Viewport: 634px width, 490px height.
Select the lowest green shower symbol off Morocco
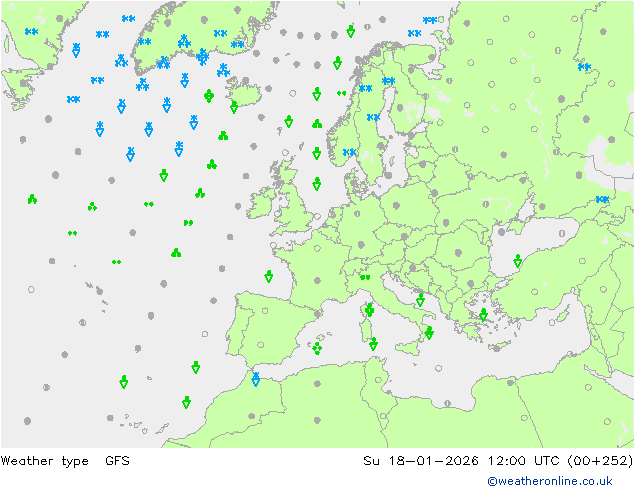186,402
